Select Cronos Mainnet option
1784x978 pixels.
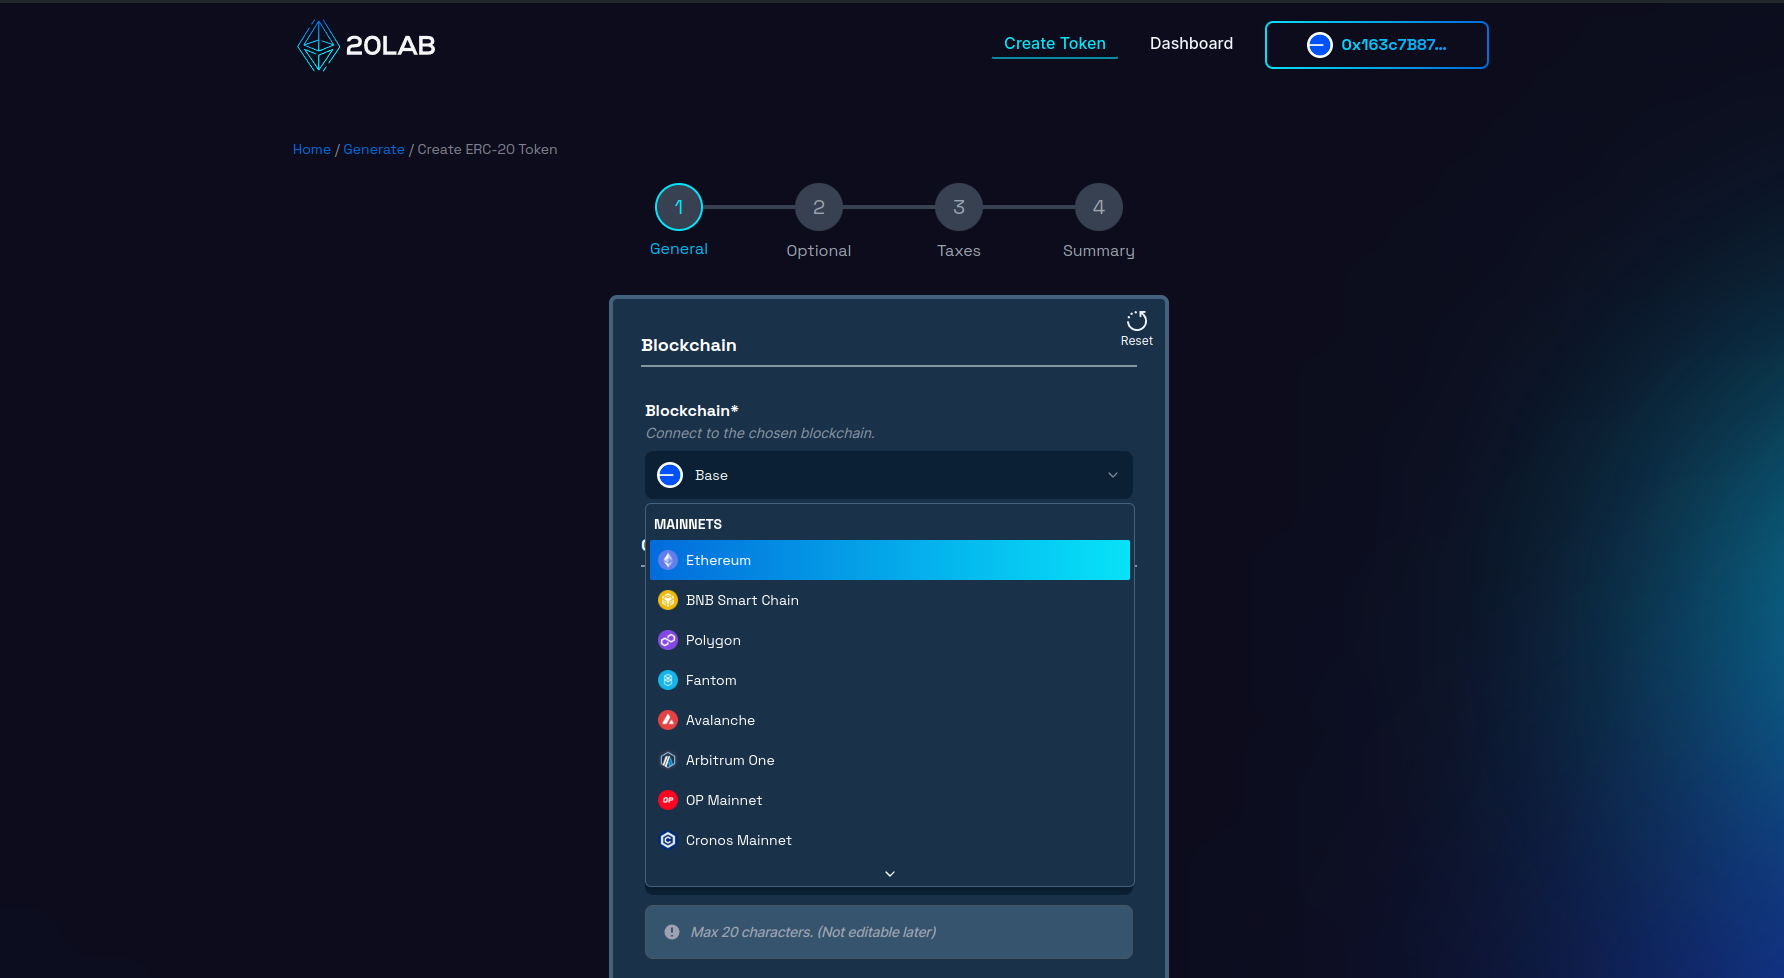890,840
